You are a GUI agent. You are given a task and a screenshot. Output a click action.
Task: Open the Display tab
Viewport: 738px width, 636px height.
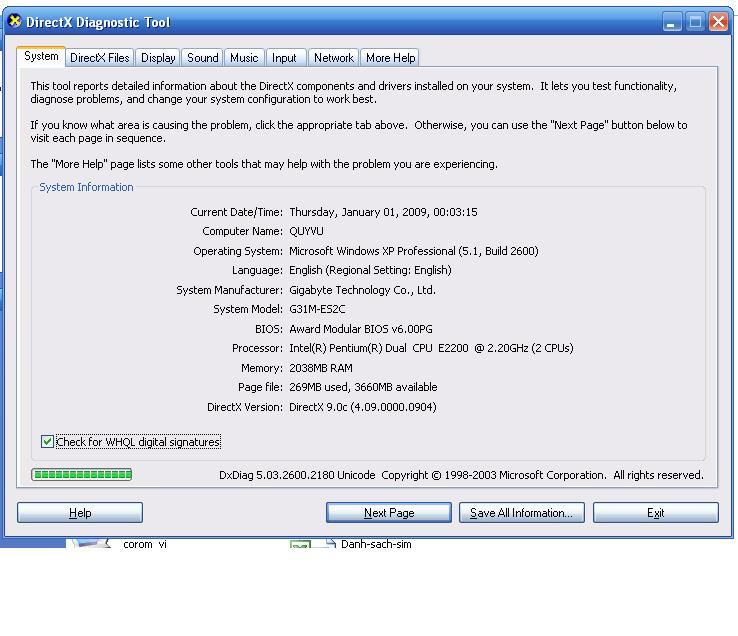[158, 58]
